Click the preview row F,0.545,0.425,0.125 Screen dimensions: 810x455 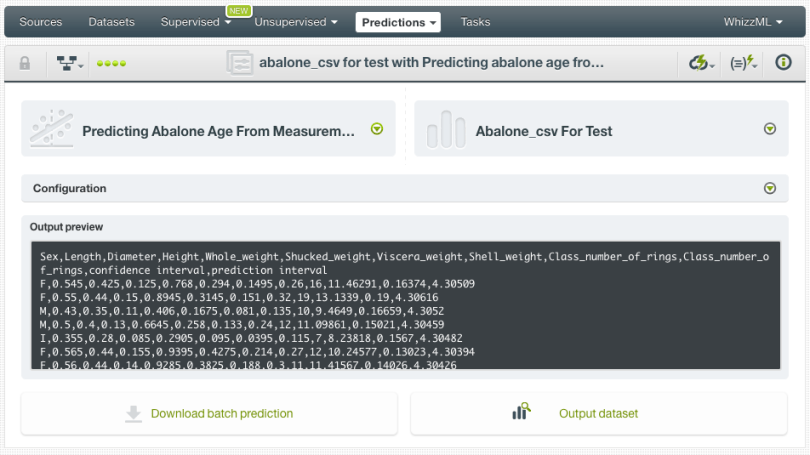point(257,284)
